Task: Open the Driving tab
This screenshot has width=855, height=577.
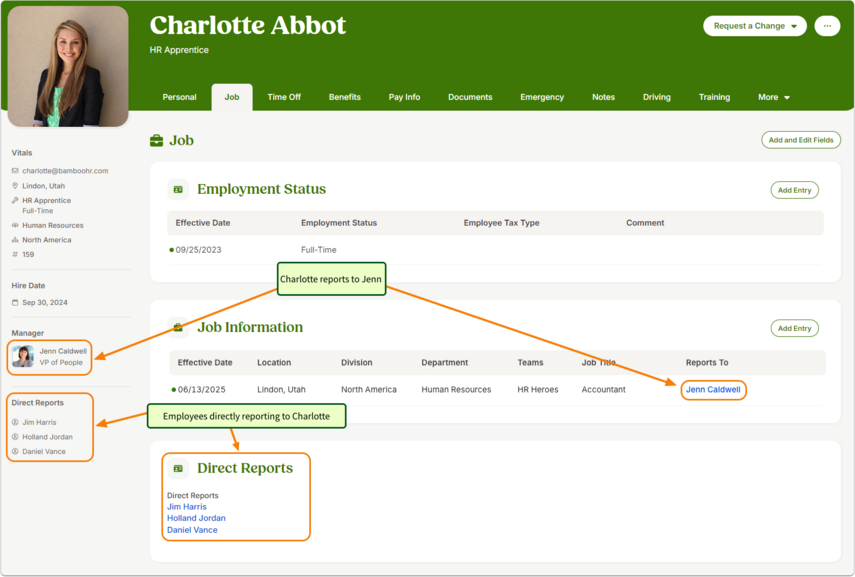Action: [657, 97]
